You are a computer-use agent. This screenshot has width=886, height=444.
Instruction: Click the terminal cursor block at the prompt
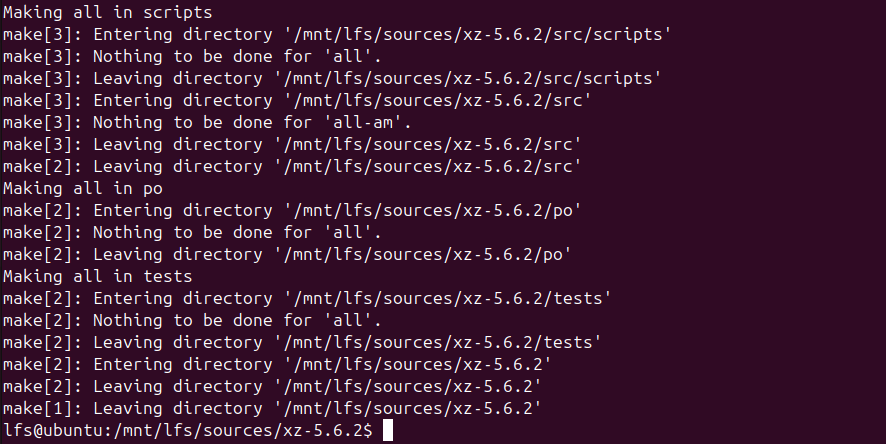[x=389, y=431]
